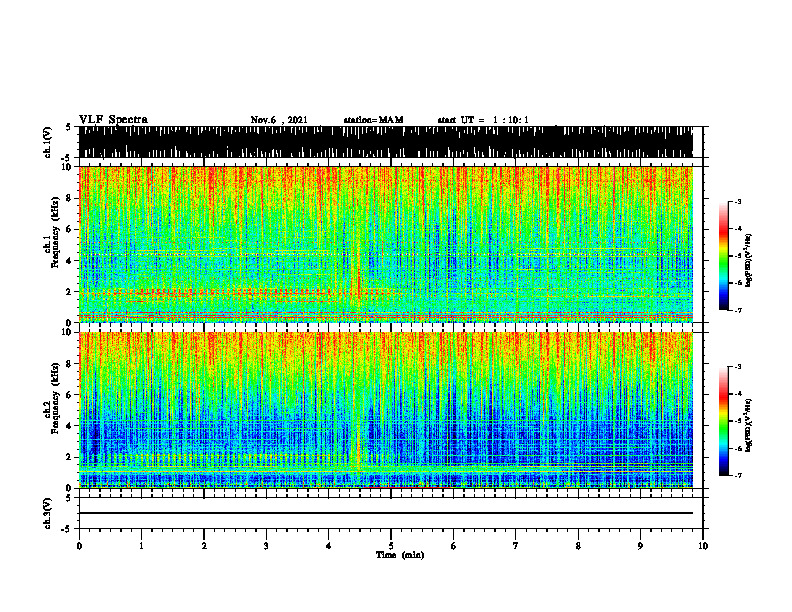Select the date text "Nov.6 , 2021"
792x612 pixels.
coord(279,120)
